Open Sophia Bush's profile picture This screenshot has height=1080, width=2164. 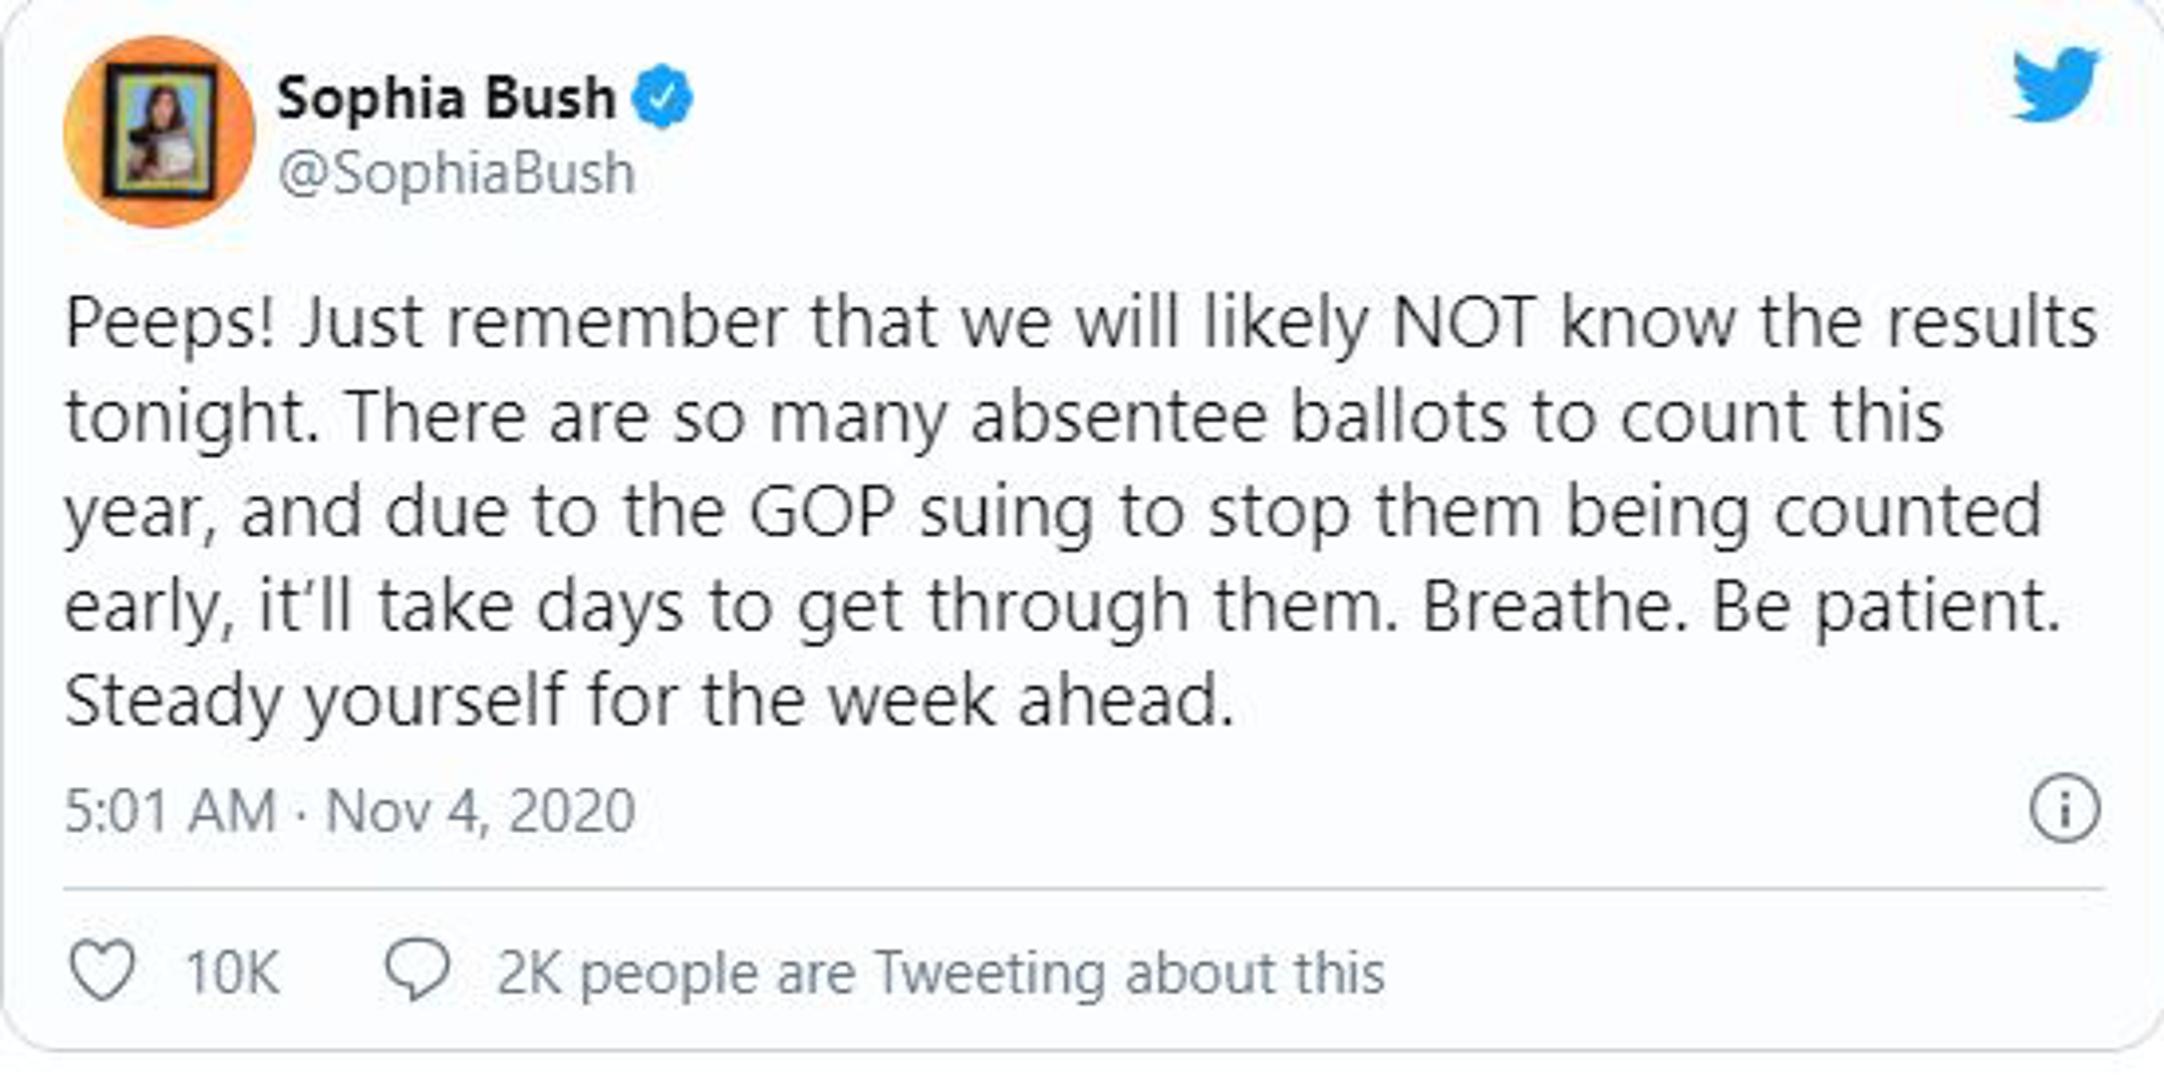tap(160, 132)
